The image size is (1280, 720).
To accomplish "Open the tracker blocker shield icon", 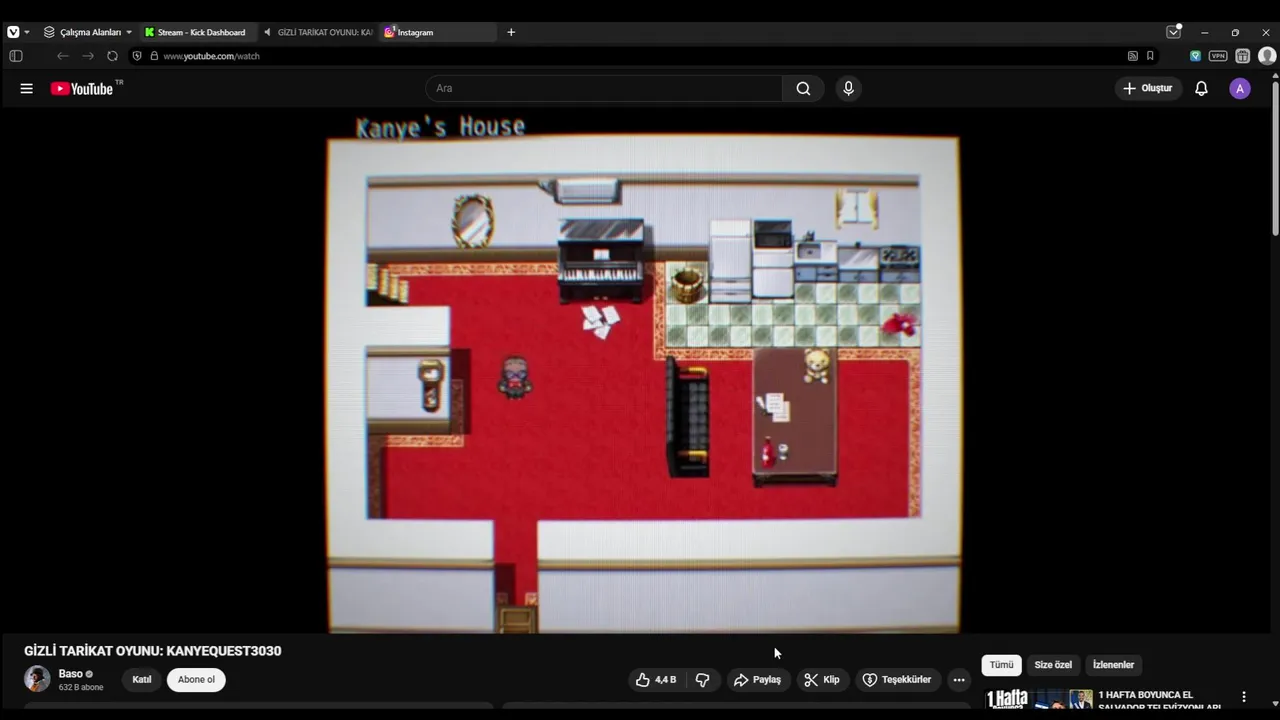I will [x=137, y=56].
